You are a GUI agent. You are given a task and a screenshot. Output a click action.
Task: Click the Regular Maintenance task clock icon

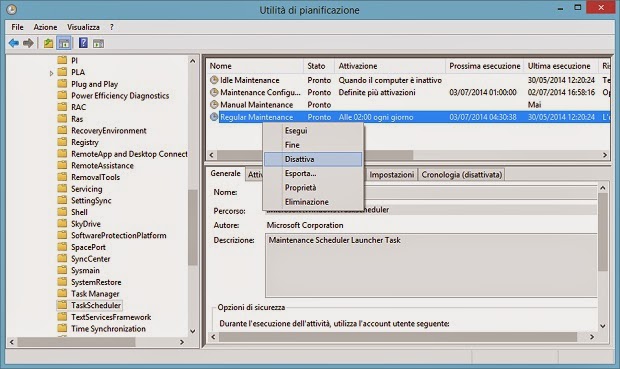pyautogui.click(x=214, y=117)
